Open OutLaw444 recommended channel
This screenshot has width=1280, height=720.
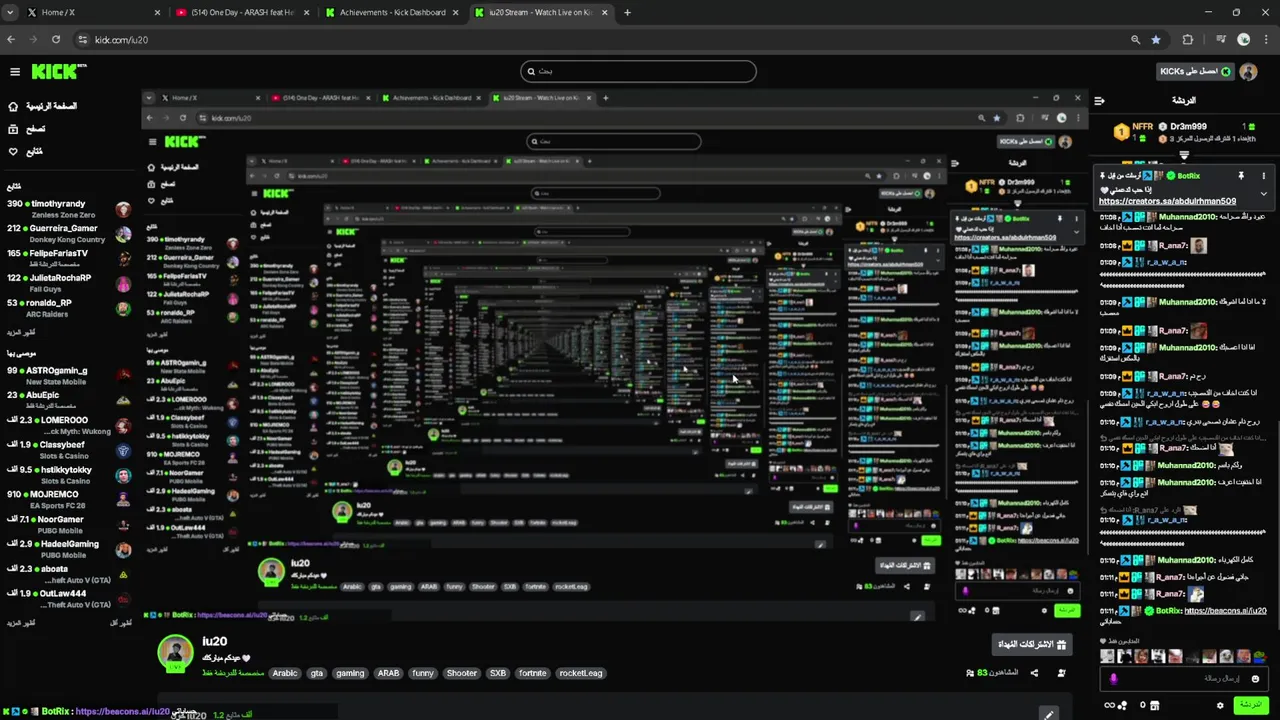tap(68, 599)
